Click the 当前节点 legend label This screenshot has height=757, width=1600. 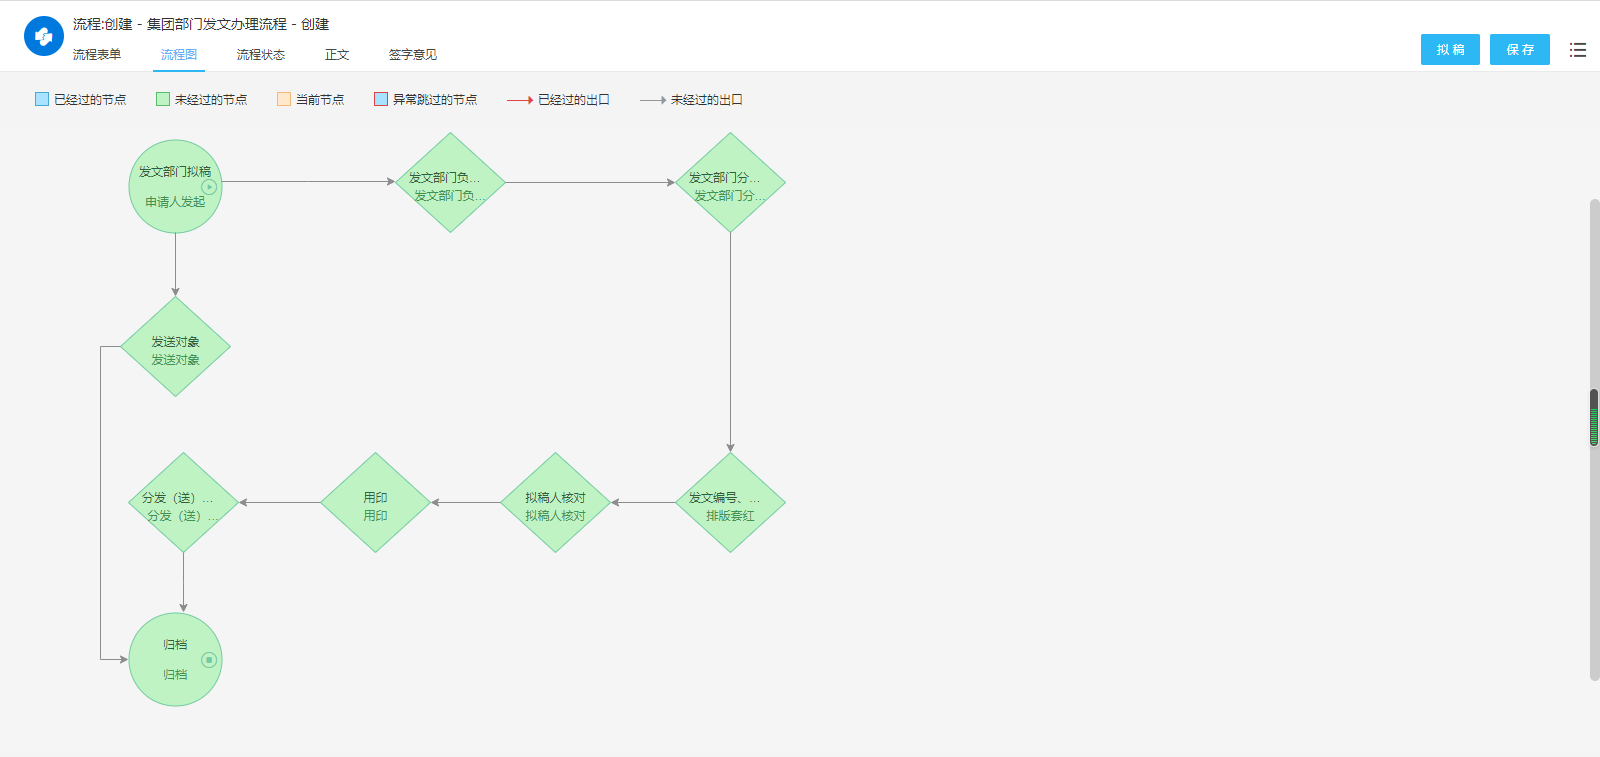(x=320, y=100)
